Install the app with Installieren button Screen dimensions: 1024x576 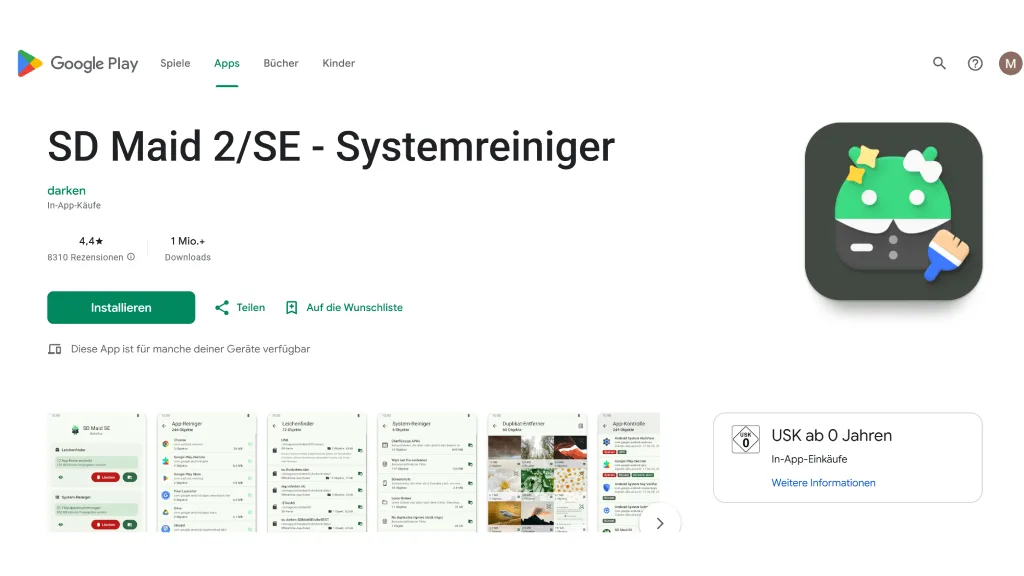point(121,308)
